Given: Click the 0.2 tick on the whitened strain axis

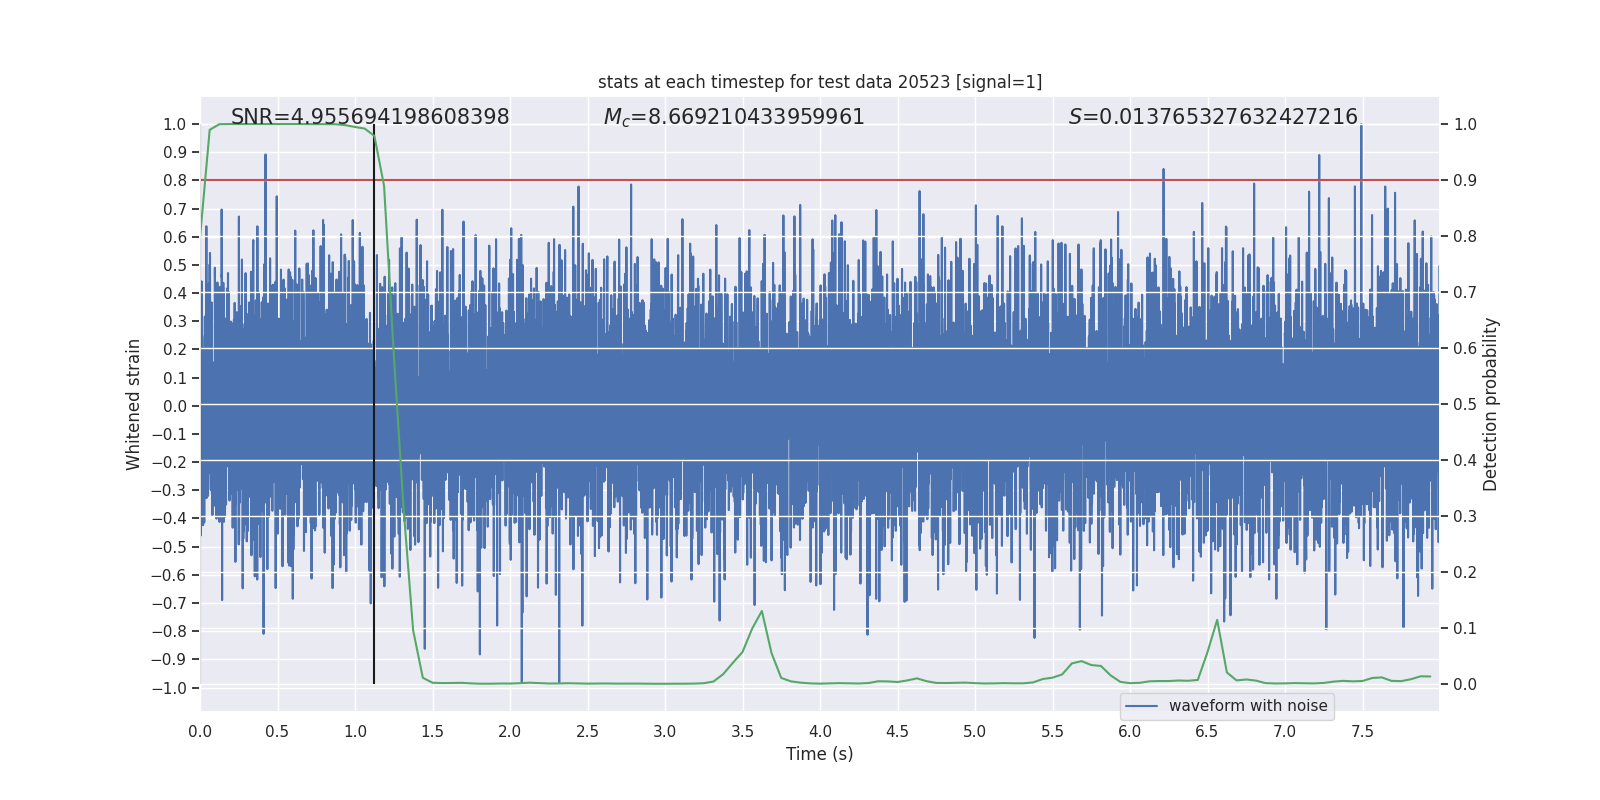Looking at the screenshot, I should [x=174, y=350].
